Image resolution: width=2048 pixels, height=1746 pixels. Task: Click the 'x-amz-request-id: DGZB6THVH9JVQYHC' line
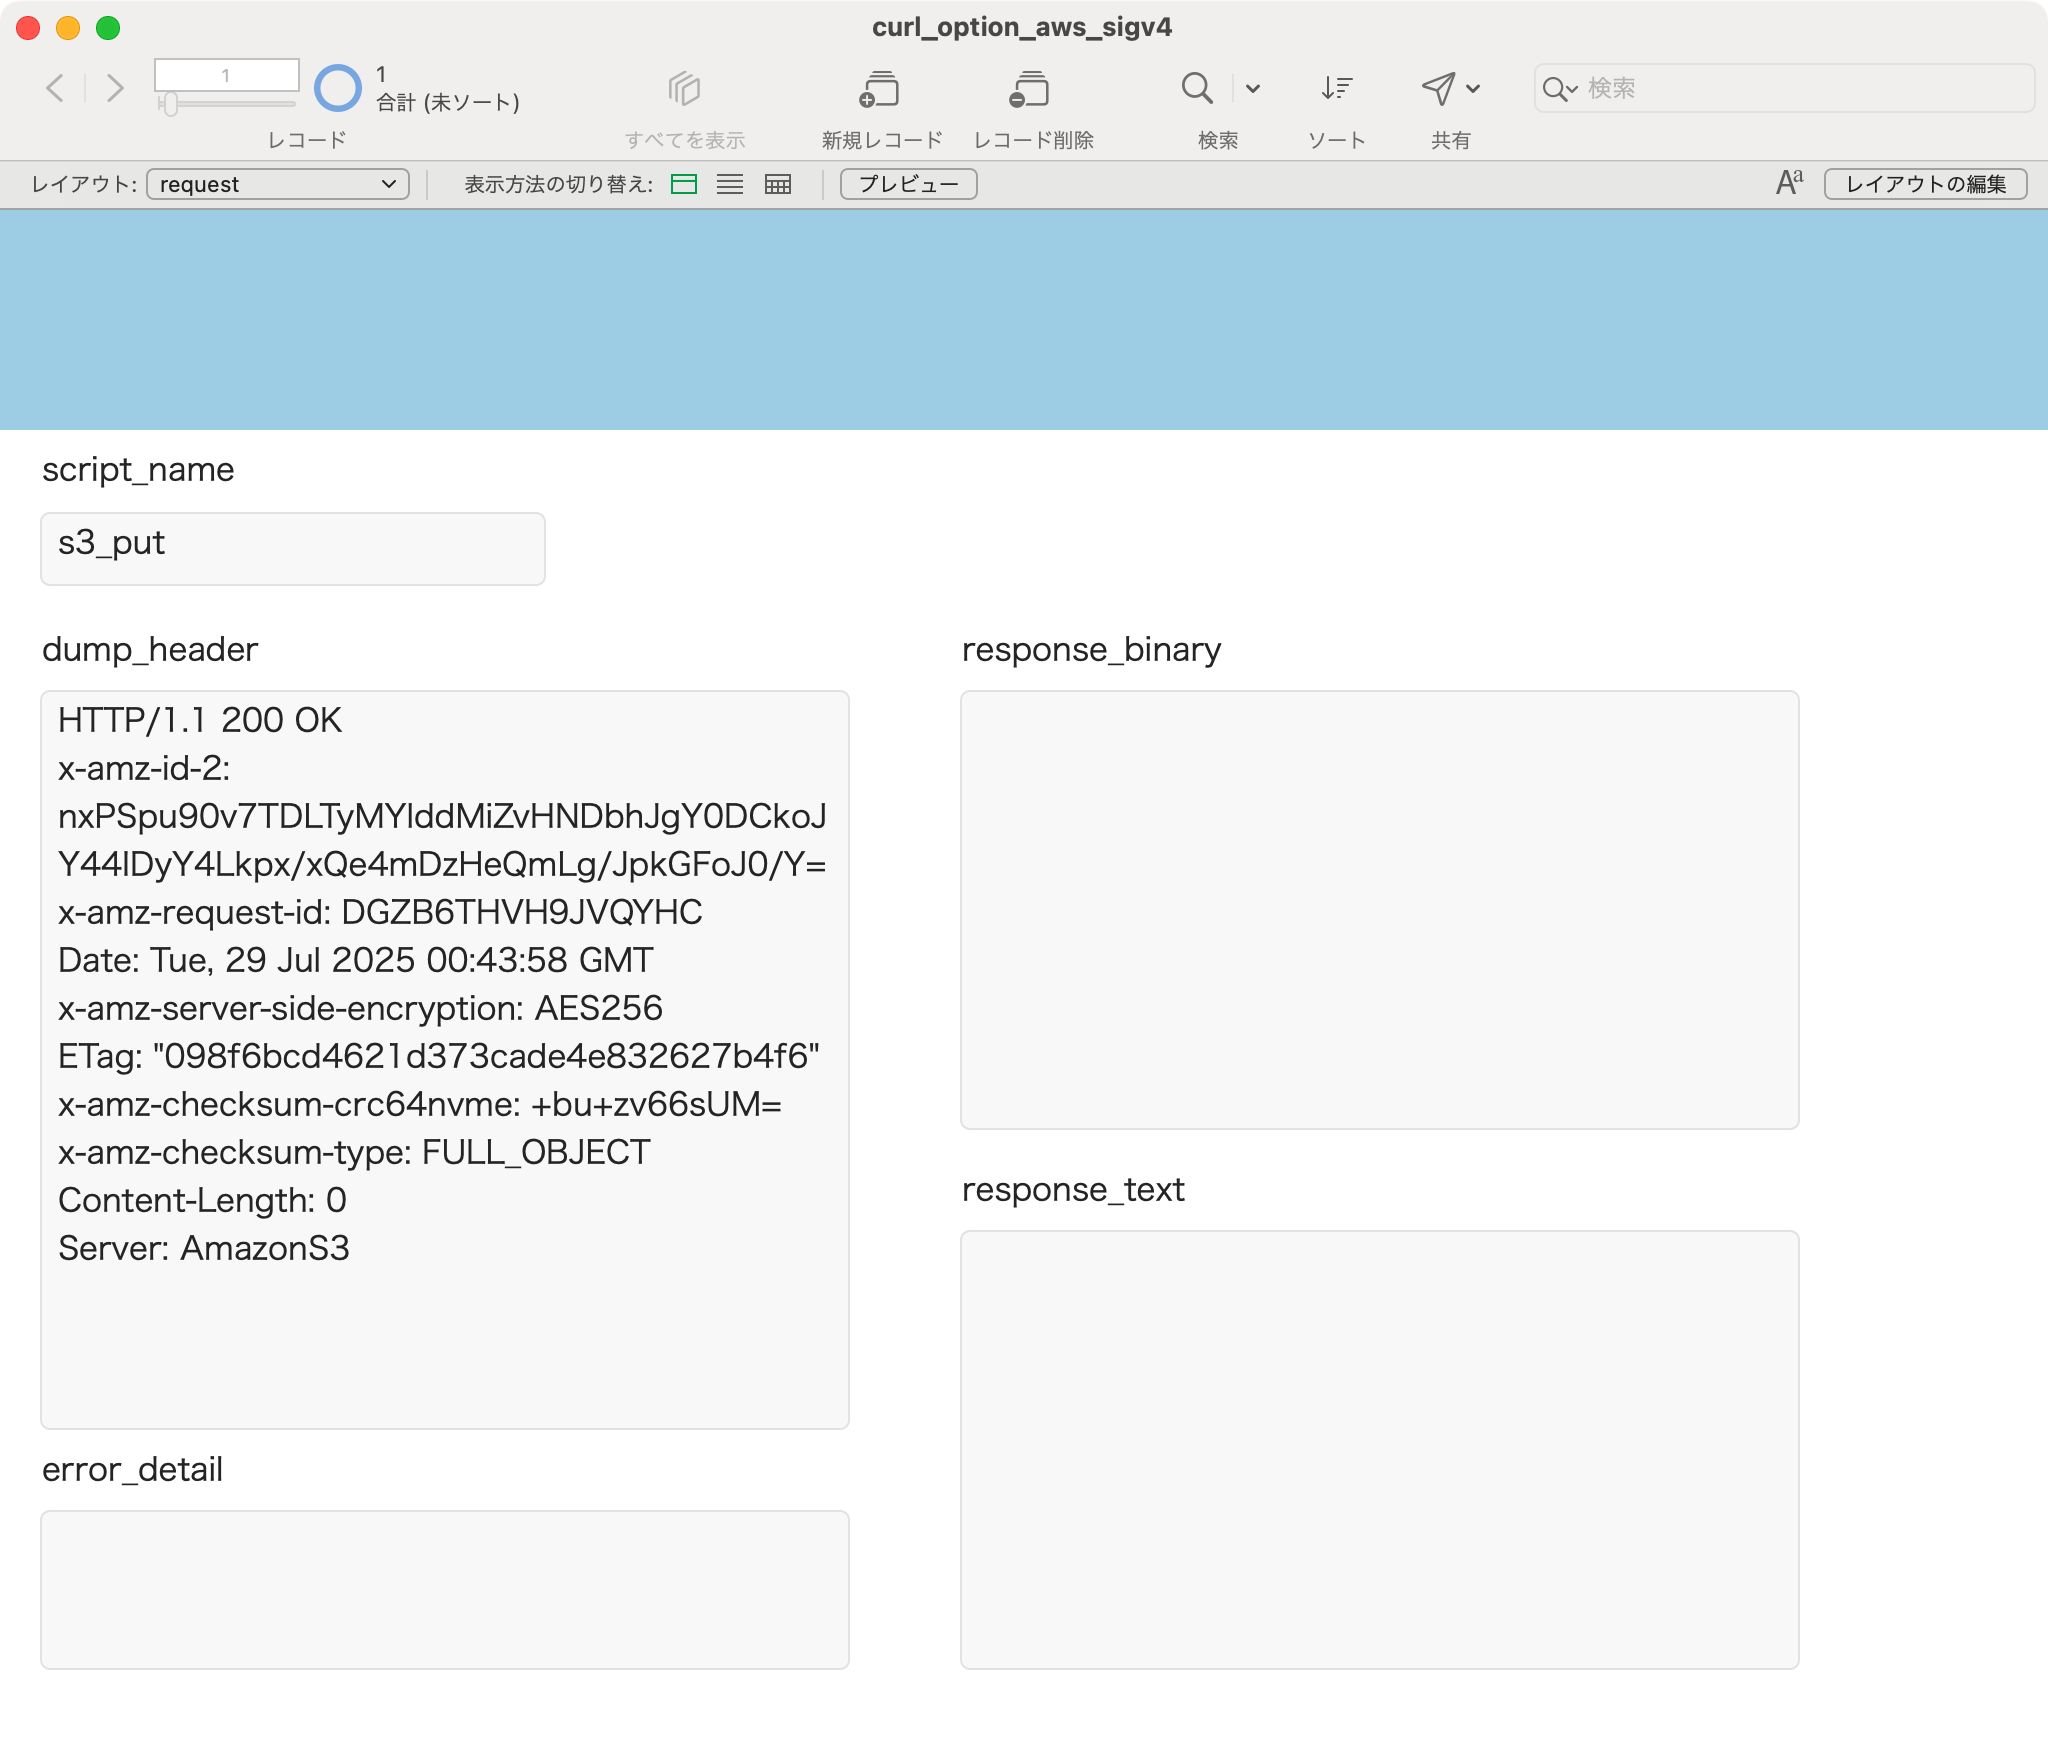380,912
